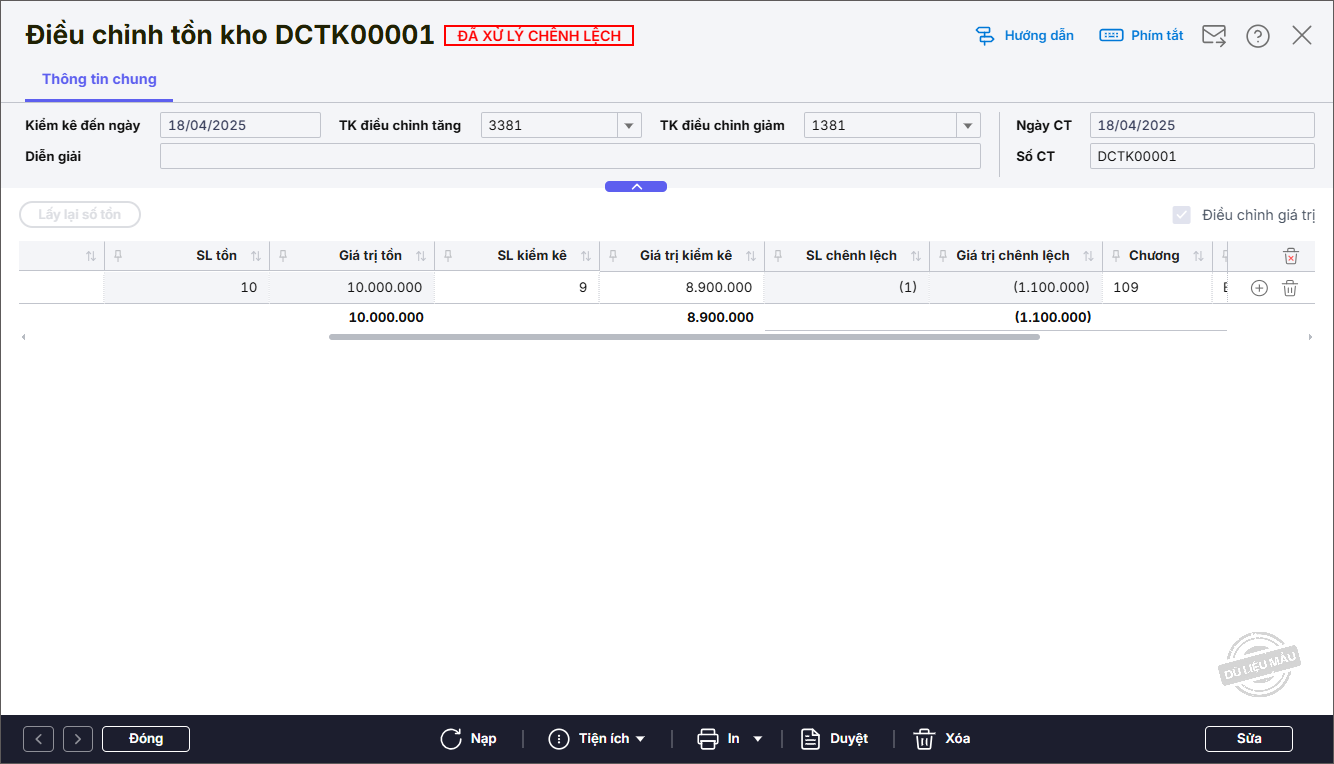Expand the In print options arrow

758,739
